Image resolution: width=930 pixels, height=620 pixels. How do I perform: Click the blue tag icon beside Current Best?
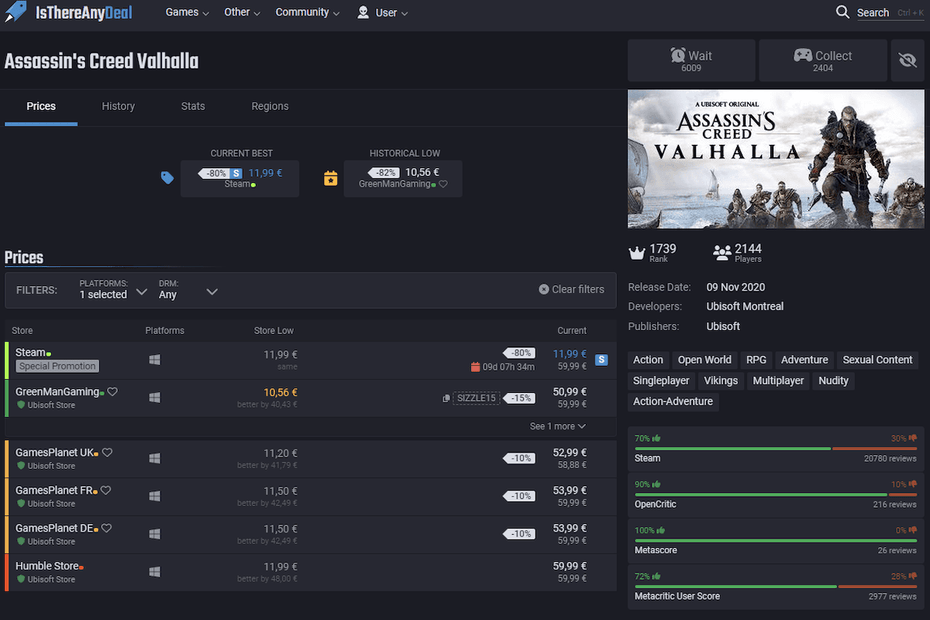click(167, 178)
